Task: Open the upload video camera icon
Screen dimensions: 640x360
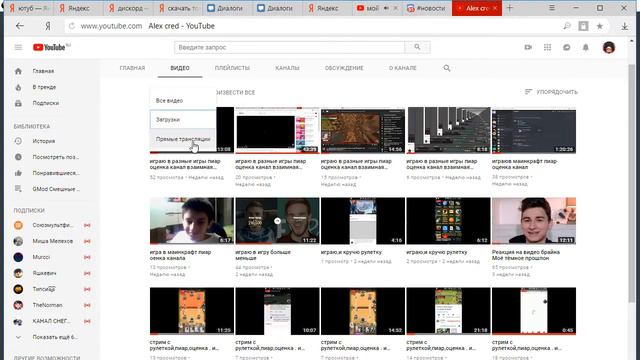Action: (528, 47)
